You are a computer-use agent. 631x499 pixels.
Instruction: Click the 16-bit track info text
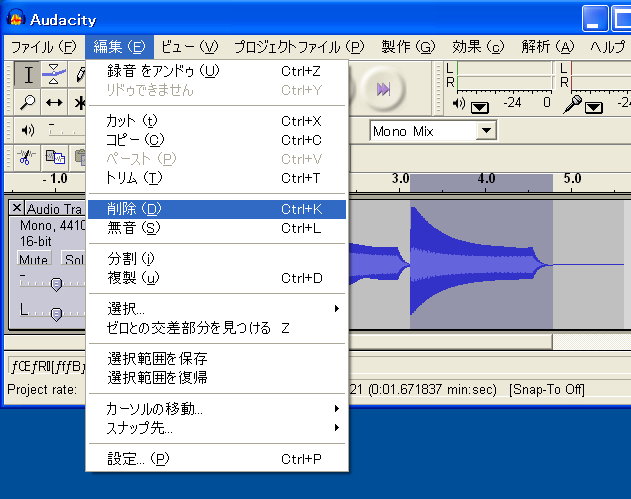36,241
